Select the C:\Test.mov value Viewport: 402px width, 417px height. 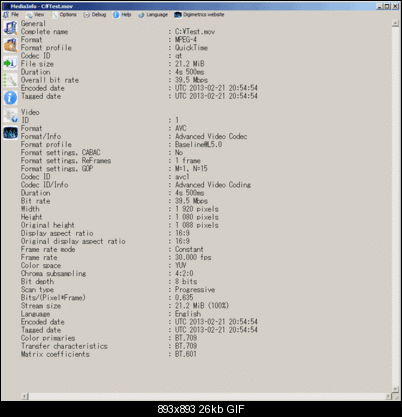point(195,32)
